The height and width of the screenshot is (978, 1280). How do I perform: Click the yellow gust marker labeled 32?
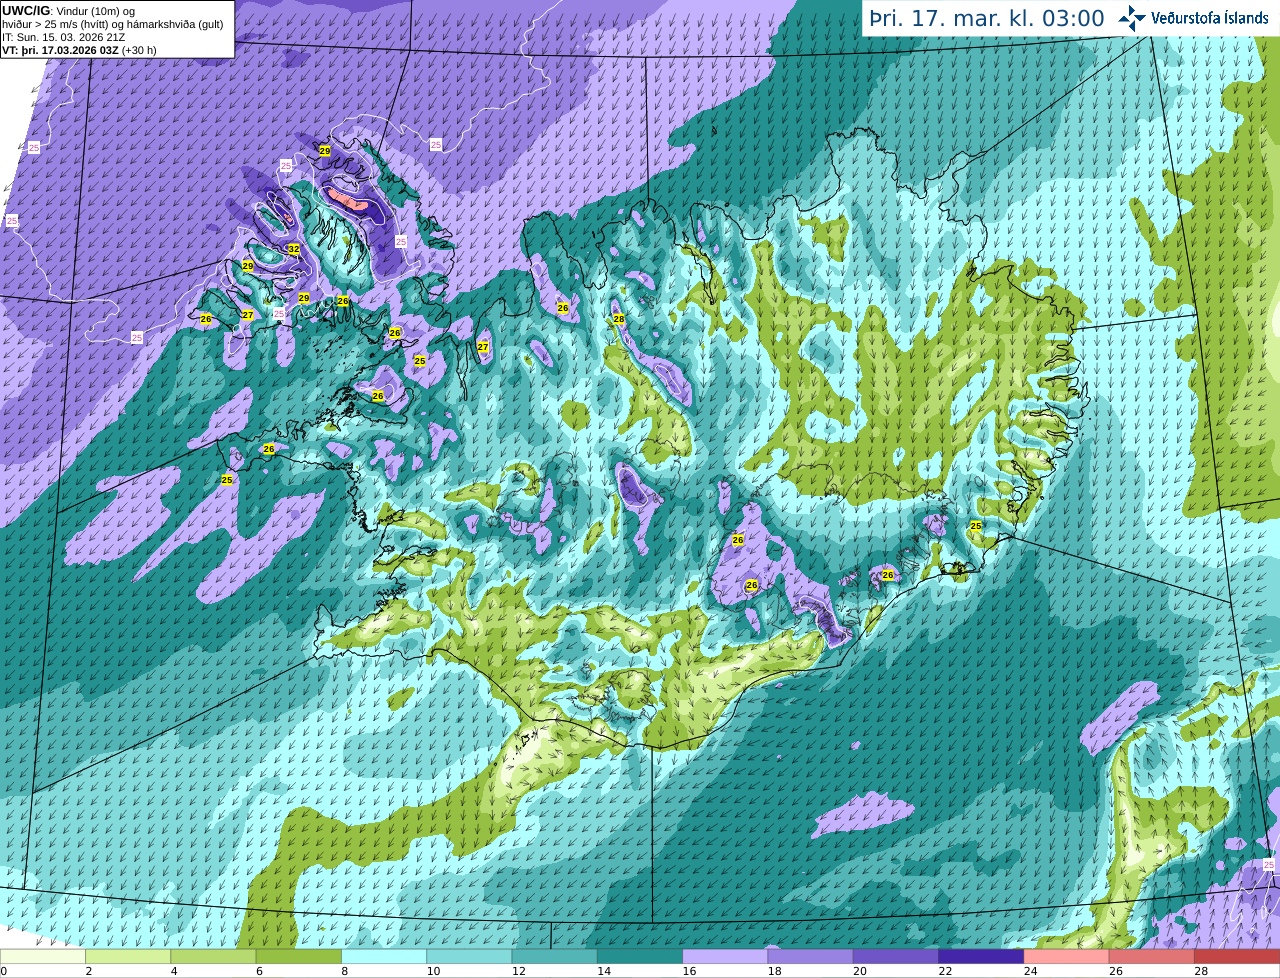pyautogui.click(x=294, y=249)
